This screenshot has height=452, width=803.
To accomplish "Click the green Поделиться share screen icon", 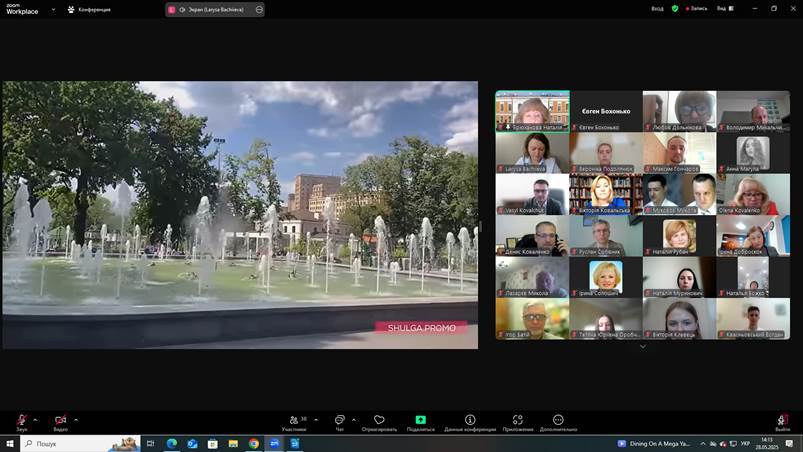I will pyautogui.click(x=421, y=421).
